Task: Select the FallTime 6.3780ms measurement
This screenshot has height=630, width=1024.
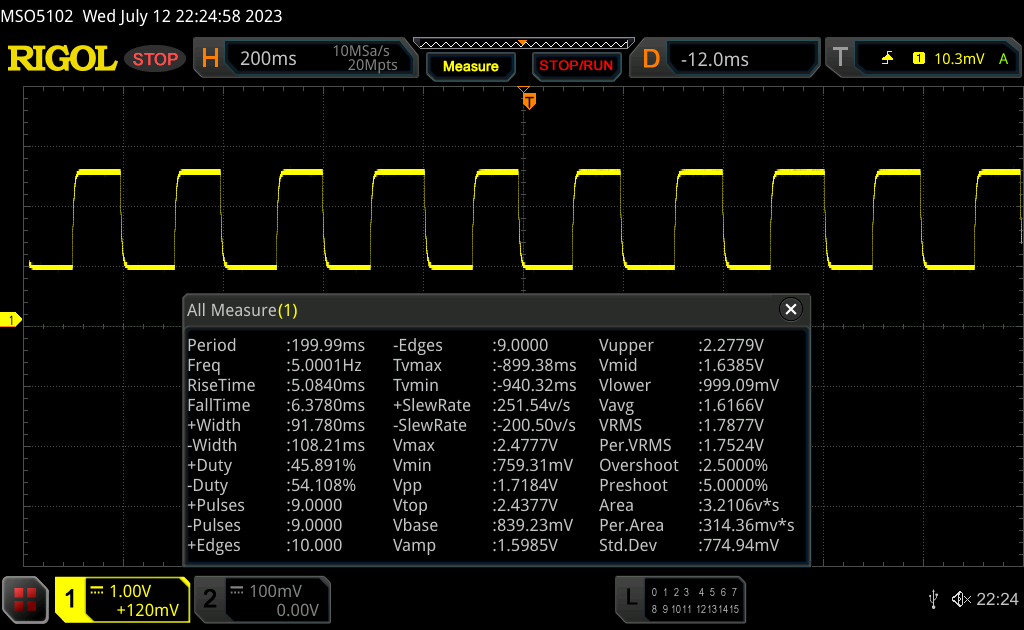Action: pos(276,405)
